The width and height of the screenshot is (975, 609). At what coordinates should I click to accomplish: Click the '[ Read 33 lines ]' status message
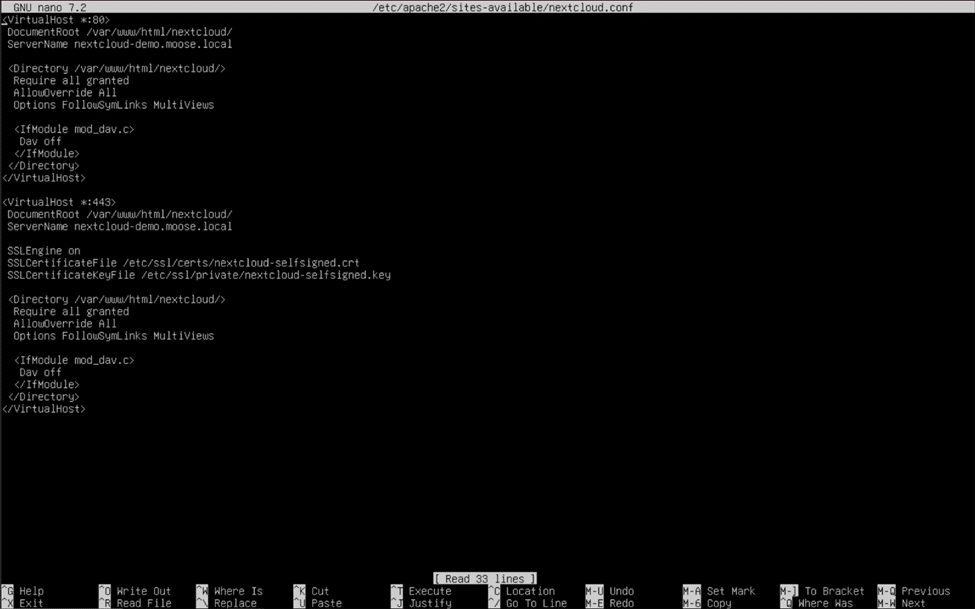pyautogui.click(x=484, y=579)
